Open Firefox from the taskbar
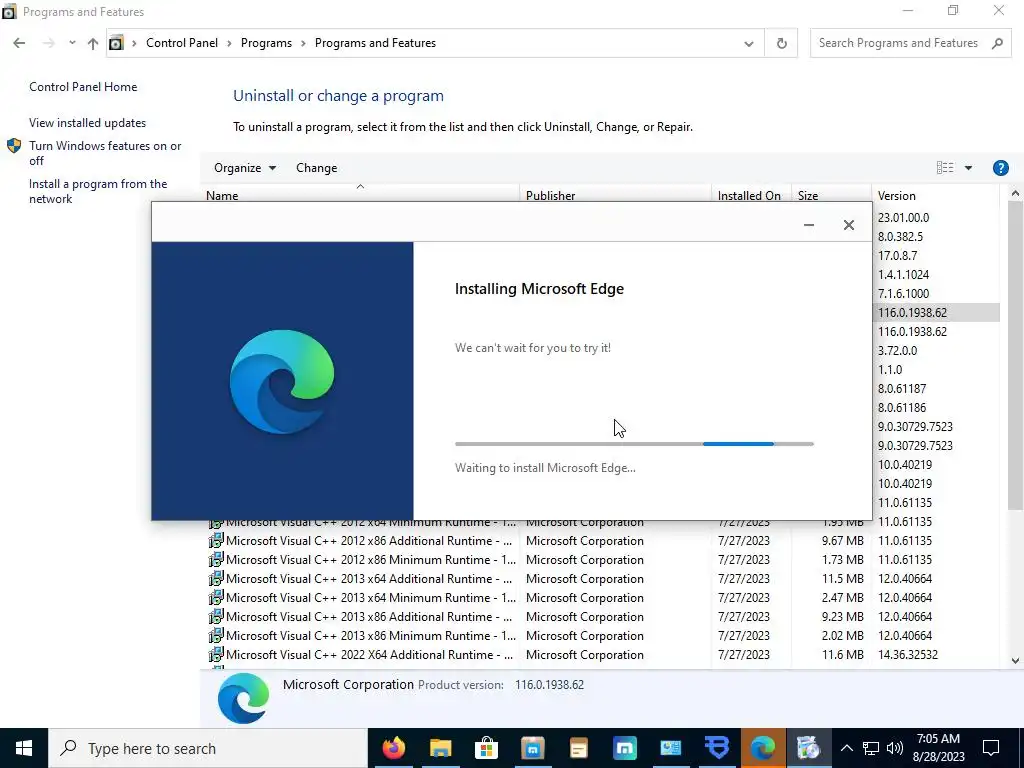This screenshot has height=768, width=1024. [394, 748]
